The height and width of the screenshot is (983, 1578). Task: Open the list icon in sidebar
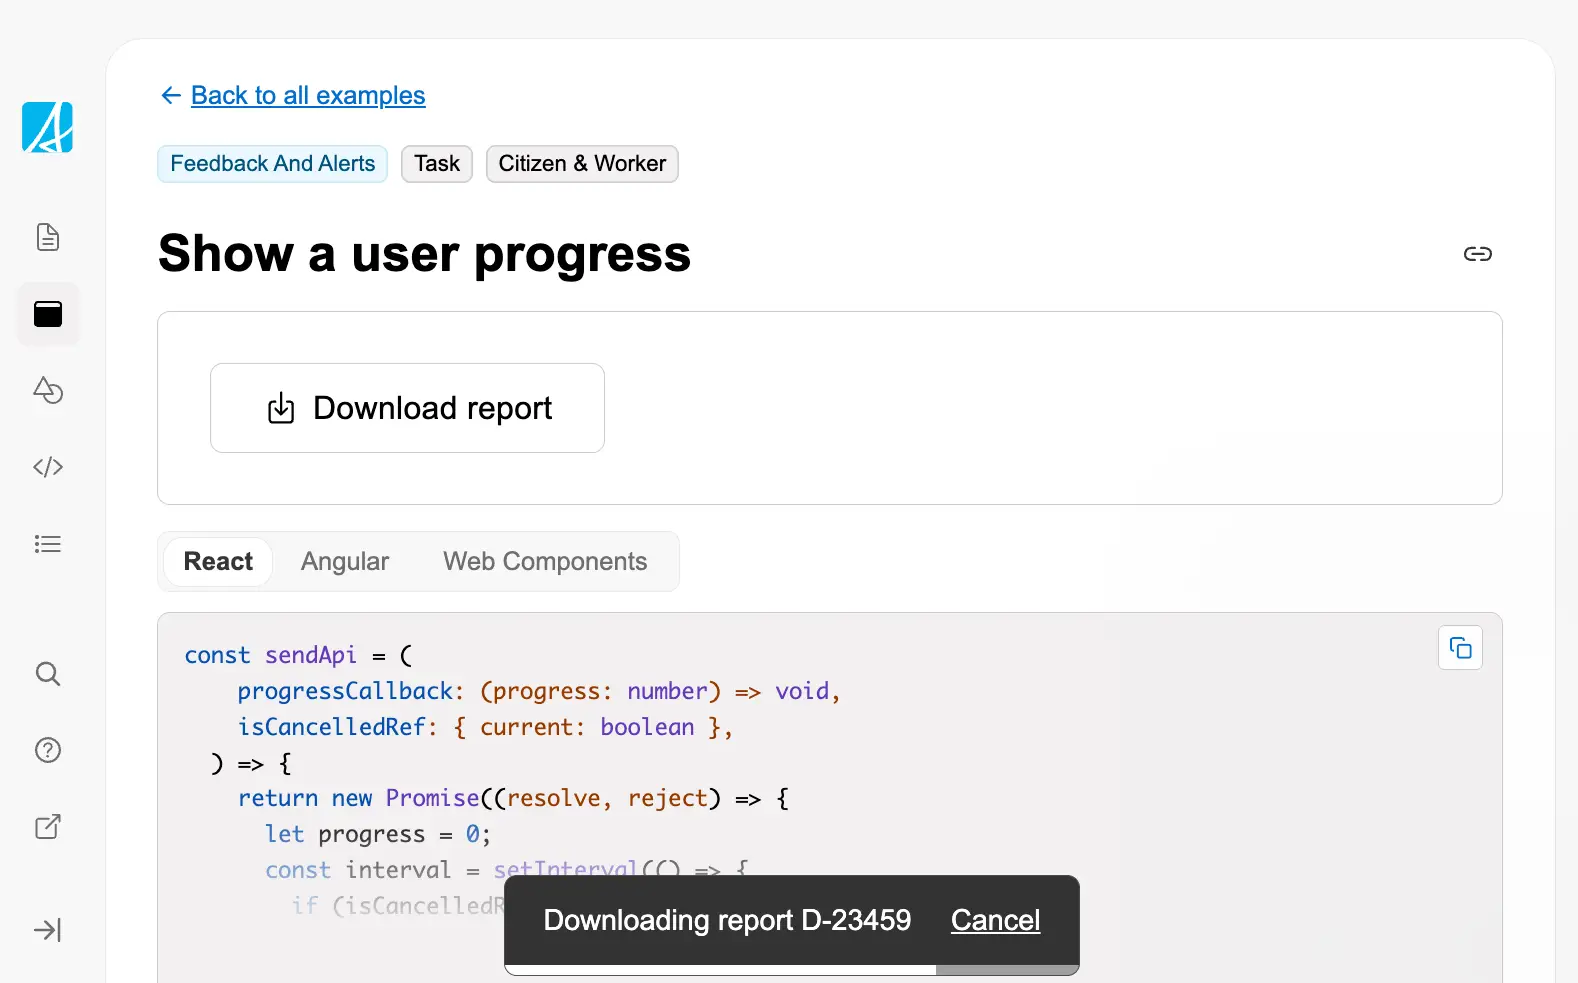(47, 544)
